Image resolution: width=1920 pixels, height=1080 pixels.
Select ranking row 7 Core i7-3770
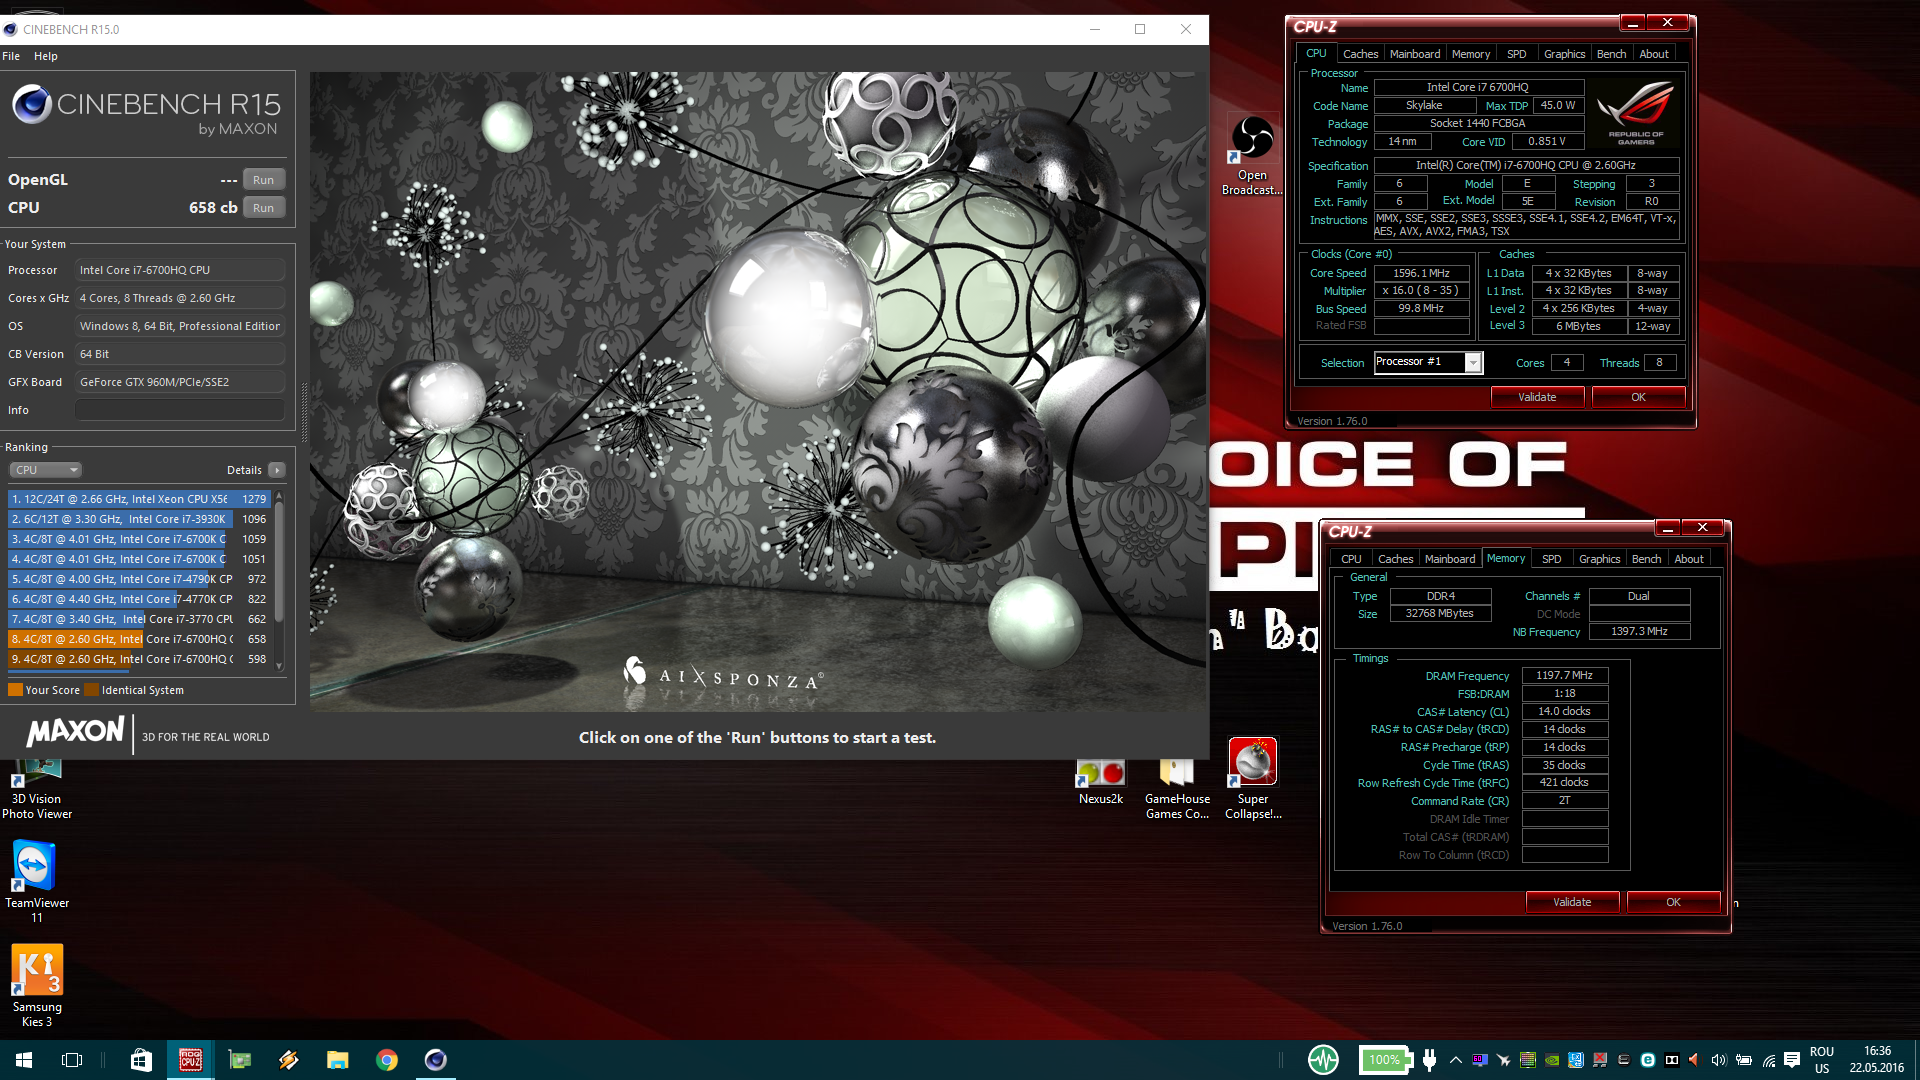pyautogui.click(x=140, y=619)
